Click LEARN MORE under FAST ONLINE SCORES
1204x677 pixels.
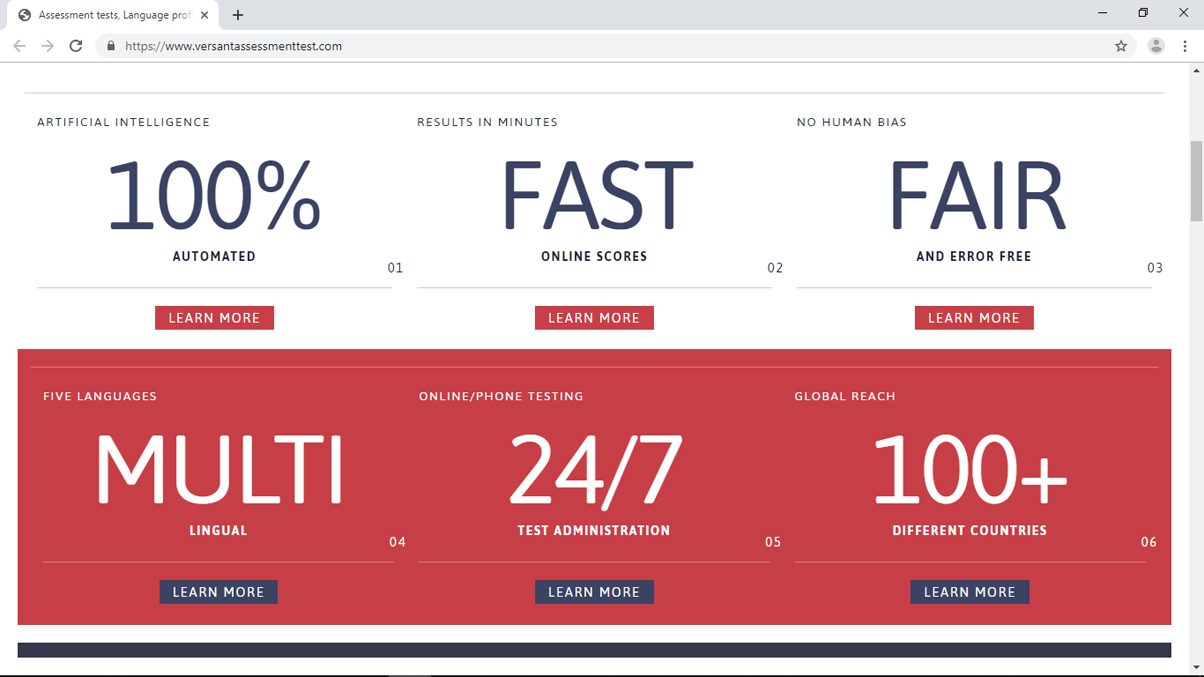pyautogui.click(x=594, y=317)
